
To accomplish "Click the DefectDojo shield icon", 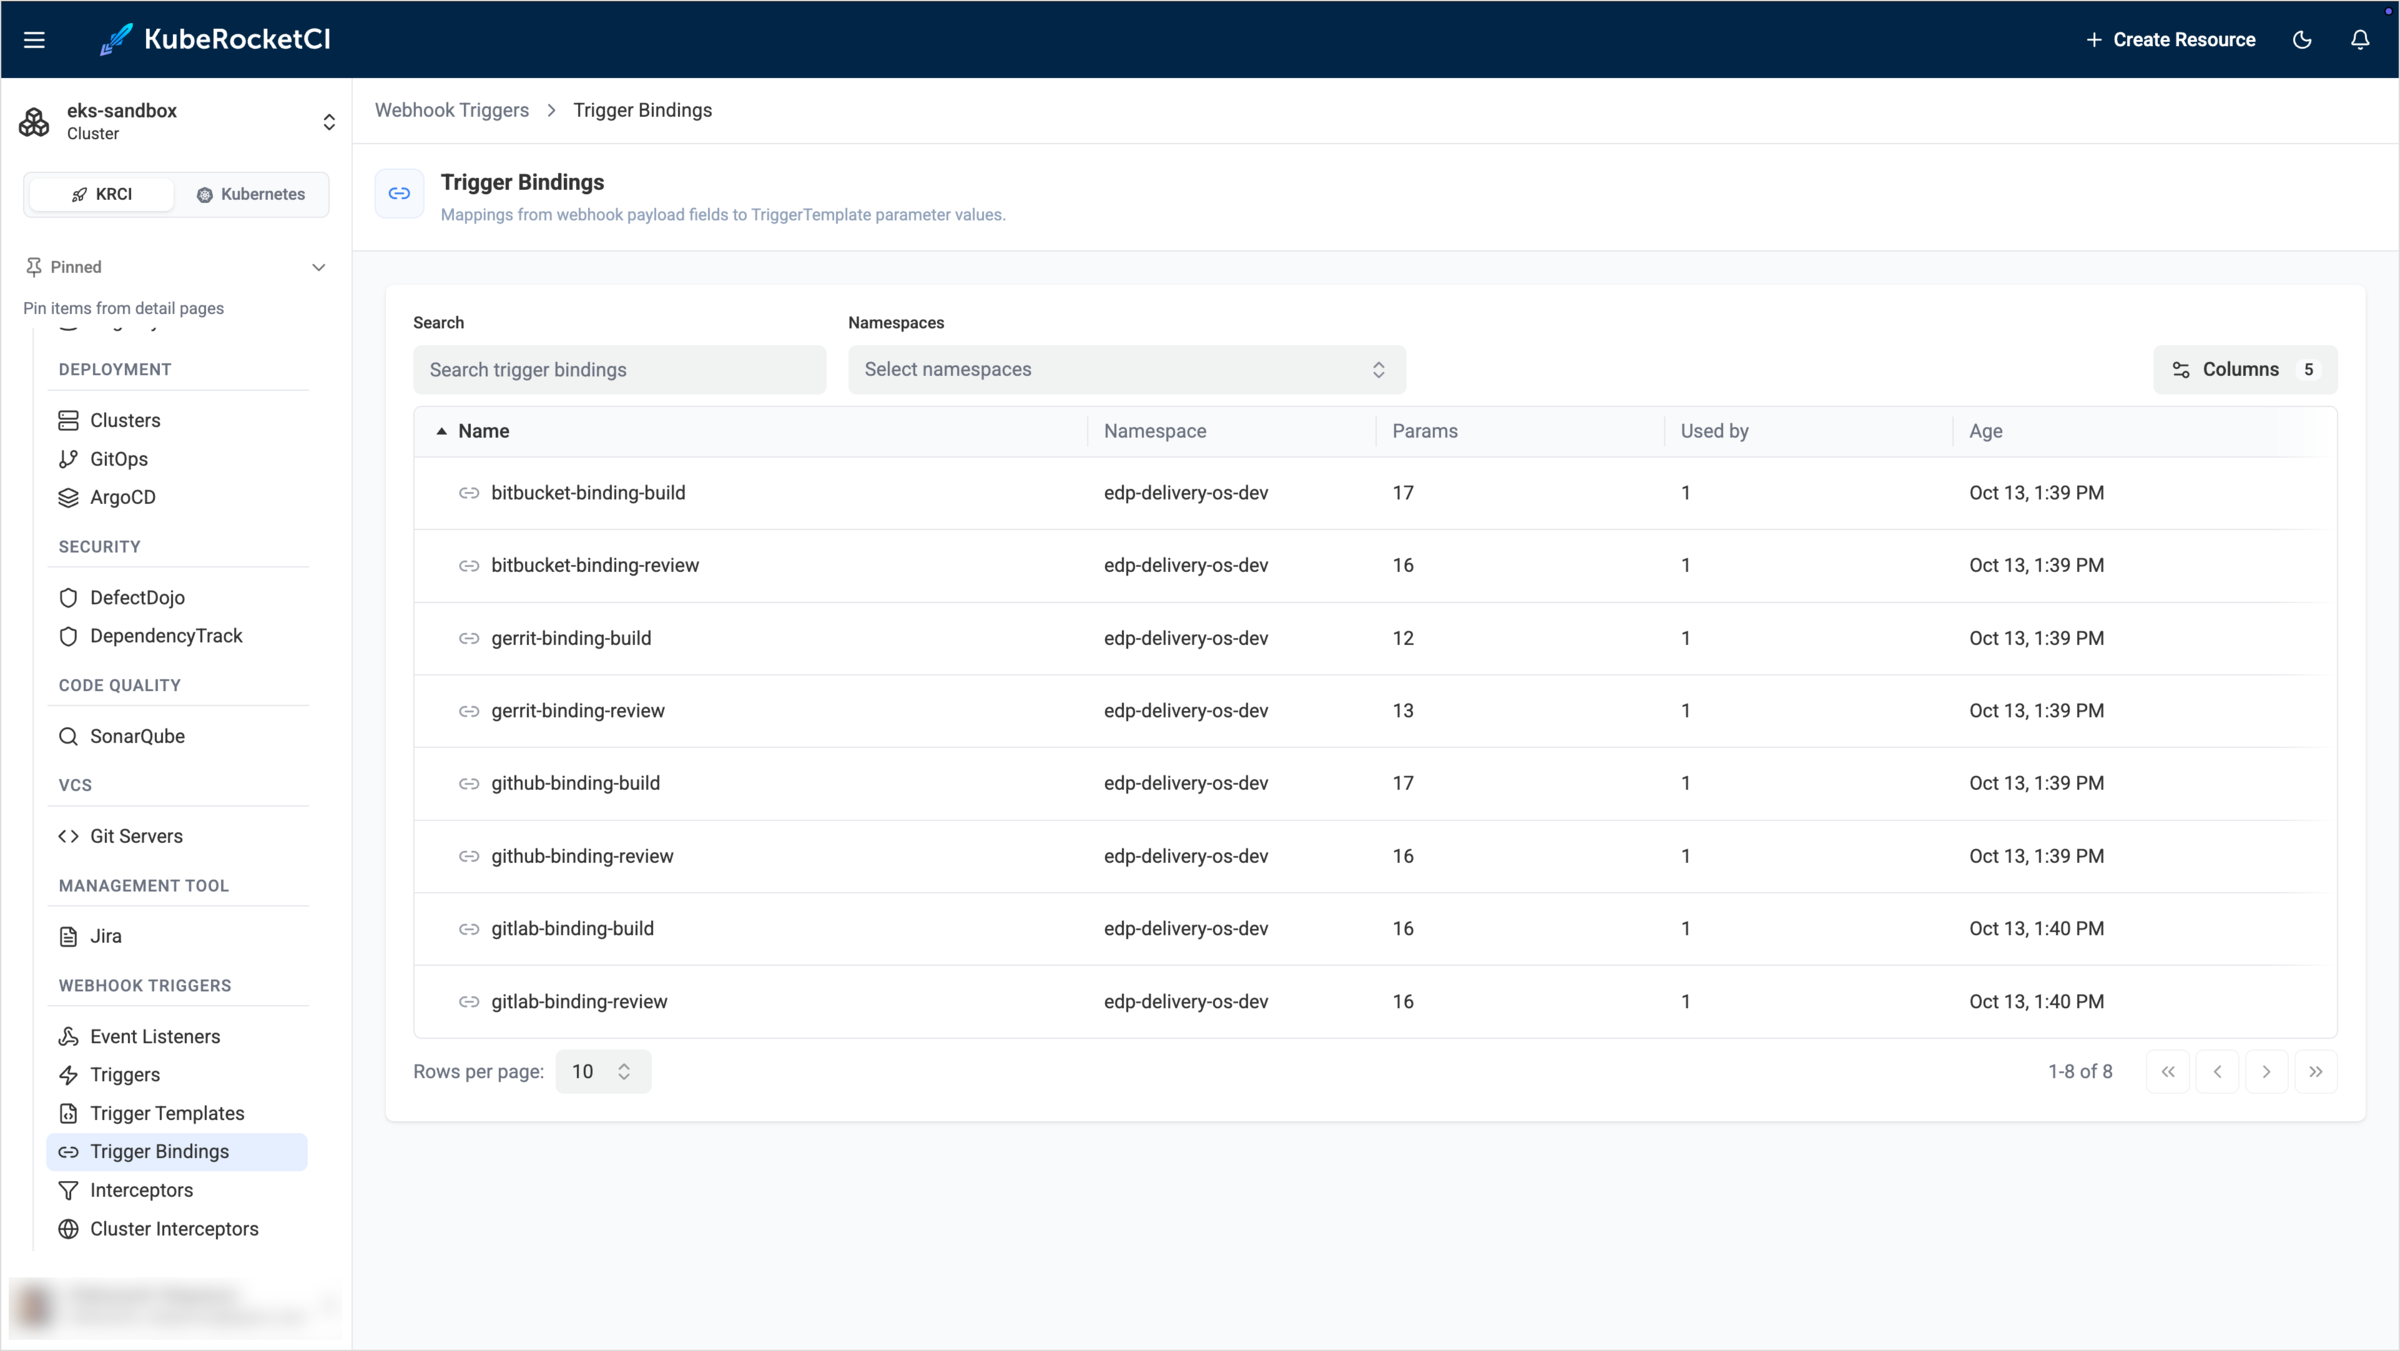I will tap(68, 597).
